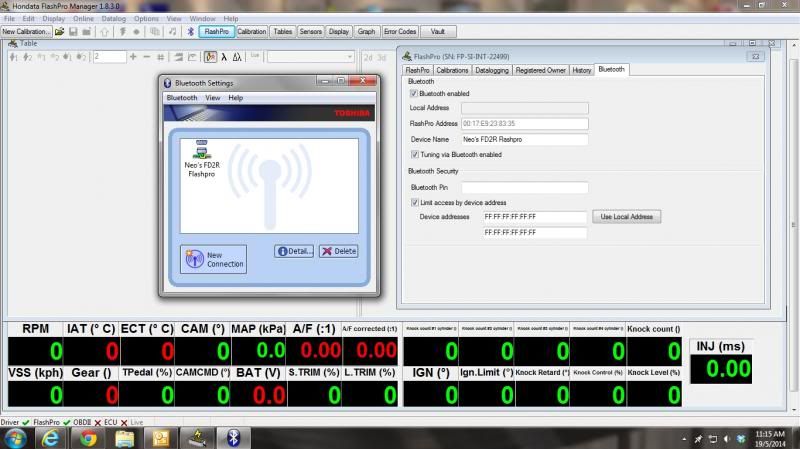The image size is (800, 449).
Task: Open Google Chrome from the taskbar
Action: [x=88, y=438]
